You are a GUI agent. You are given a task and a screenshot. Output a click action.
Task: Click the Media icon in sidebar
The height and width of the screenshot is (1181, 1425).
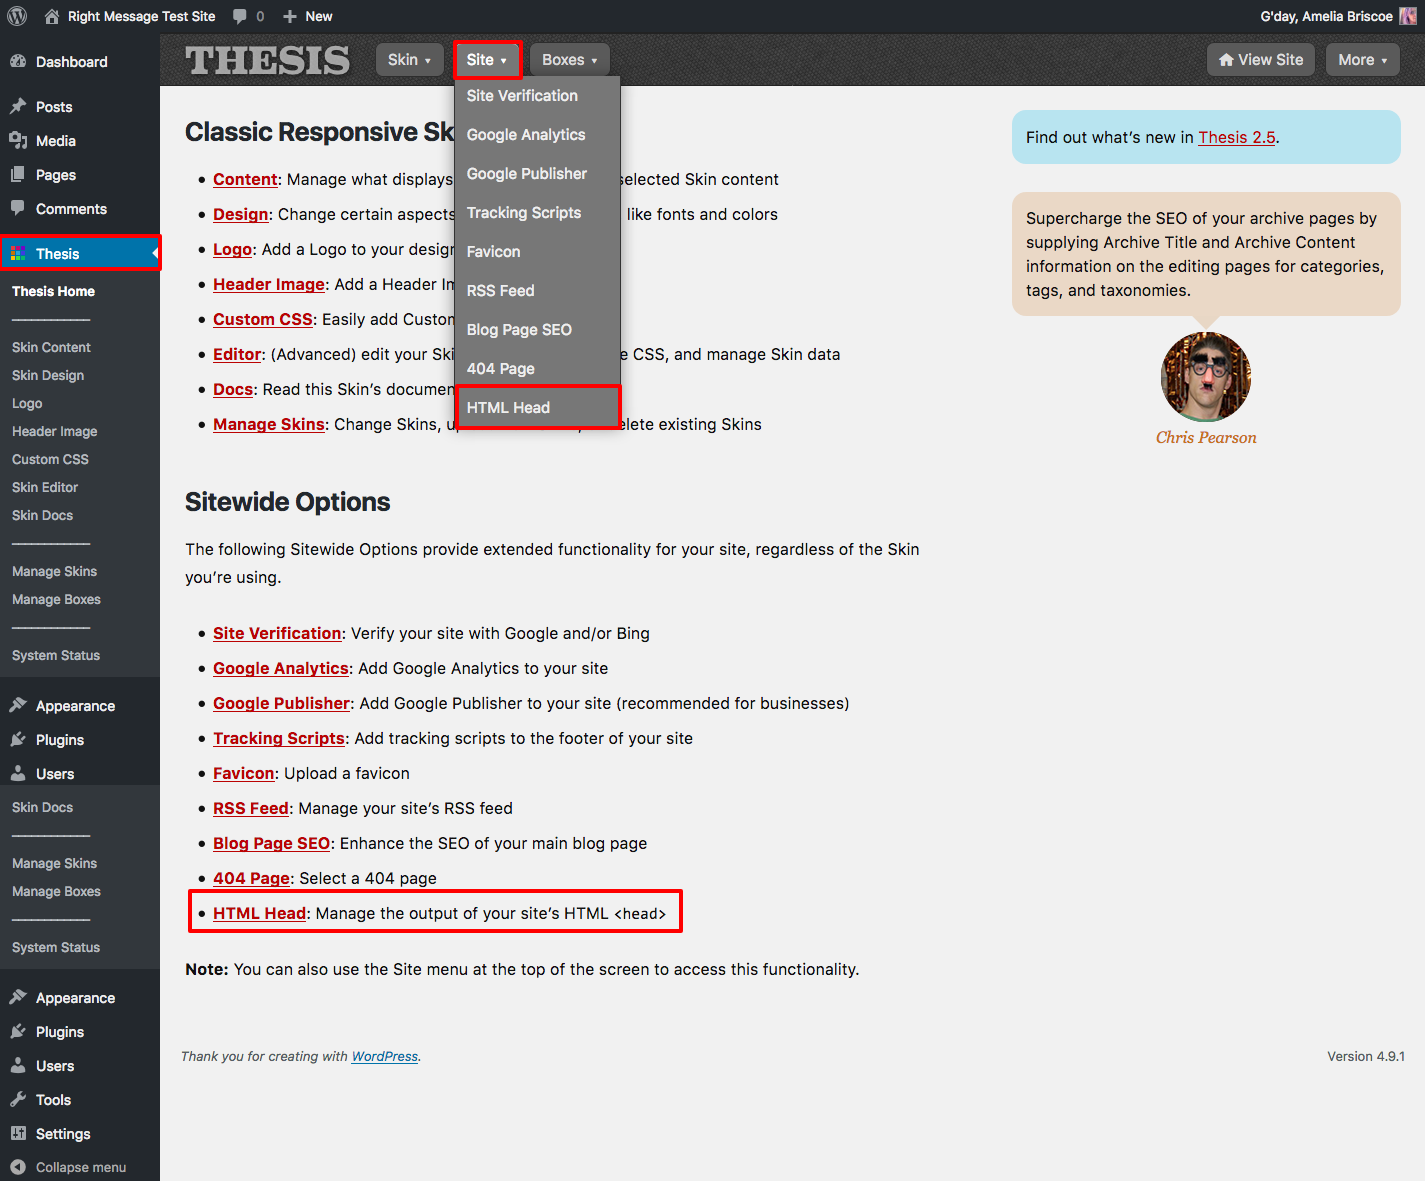[18, 140]
